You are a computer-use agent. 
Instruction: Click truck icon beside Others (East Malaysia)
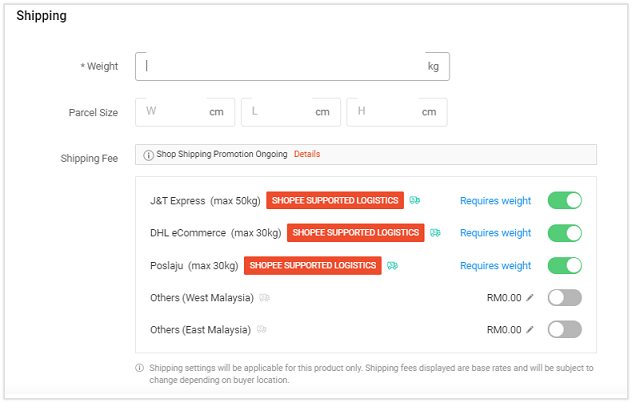(x=262, y=330)
